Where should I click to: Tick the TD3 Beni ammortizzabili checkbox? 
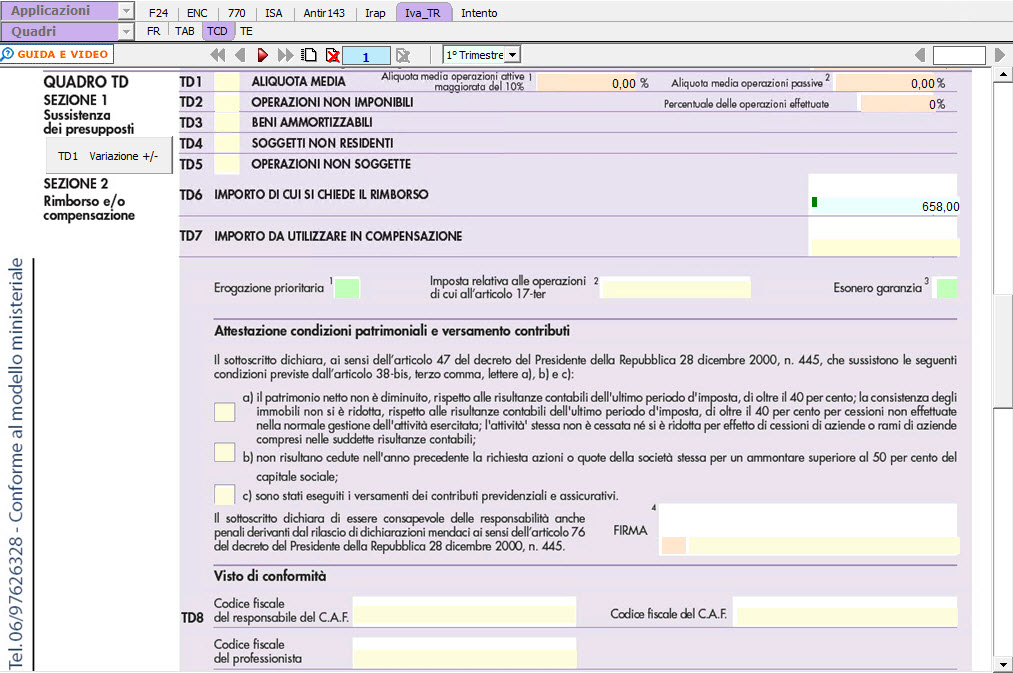pos(226,123)
